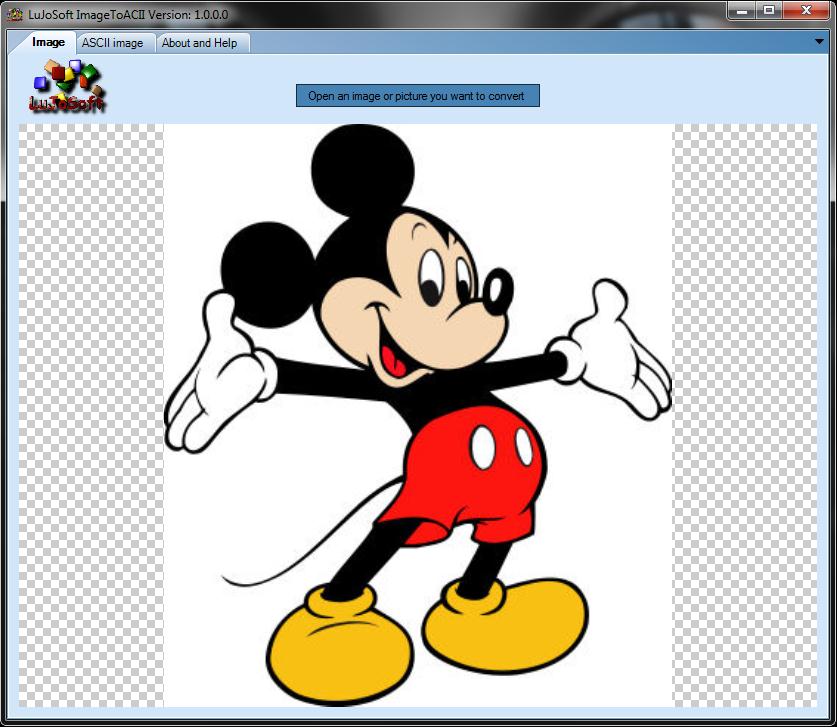Click the app icon in the title bar
837x727 pixels.
(15, 14)
